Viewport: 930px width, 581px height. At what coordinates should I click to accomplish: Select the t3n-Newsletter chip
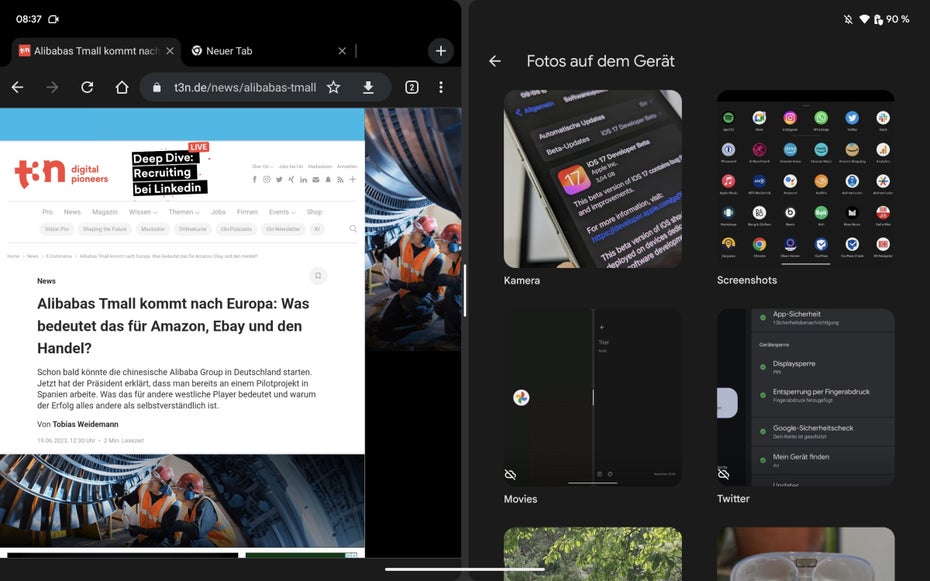click(x=283, y=229)
